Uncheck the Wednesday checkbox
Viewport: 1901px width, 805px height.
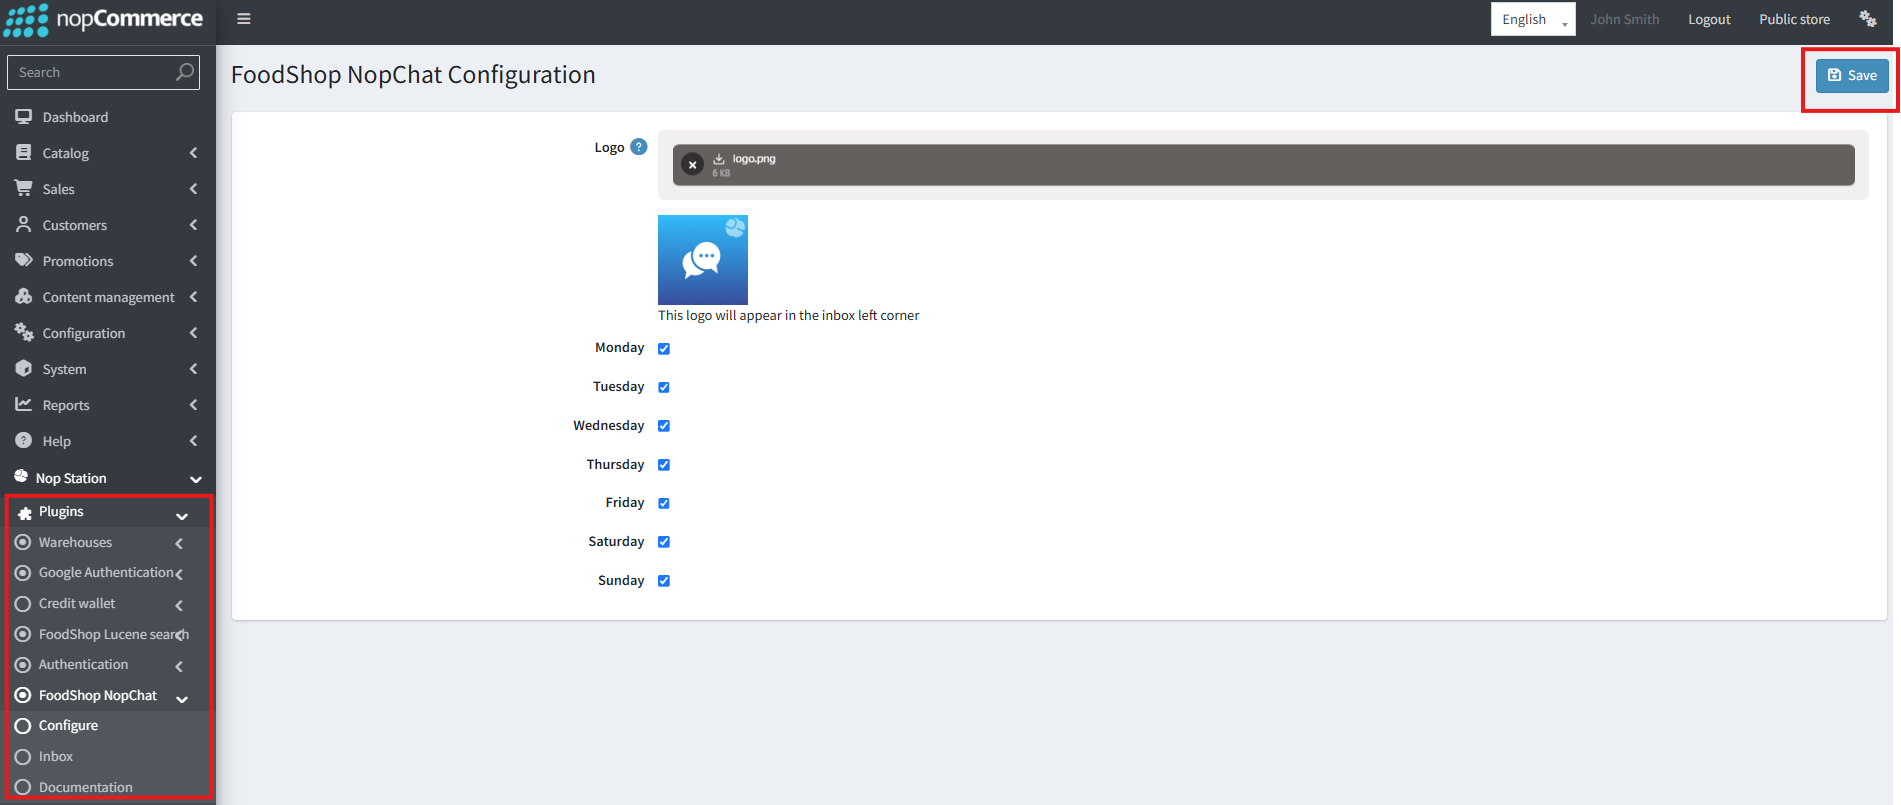click(x=664, y=426)
